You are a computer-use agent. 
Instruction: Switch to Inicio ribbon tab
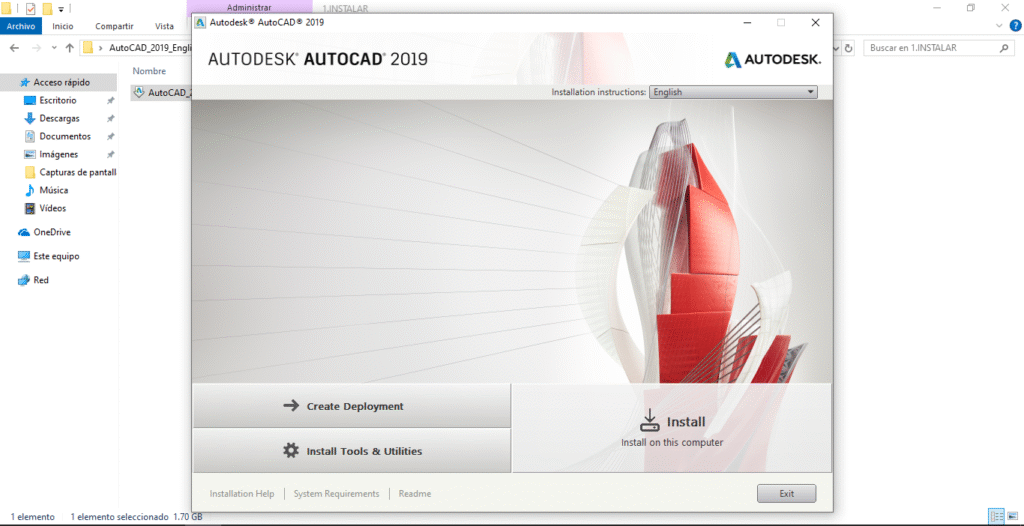tap(63, 26)
